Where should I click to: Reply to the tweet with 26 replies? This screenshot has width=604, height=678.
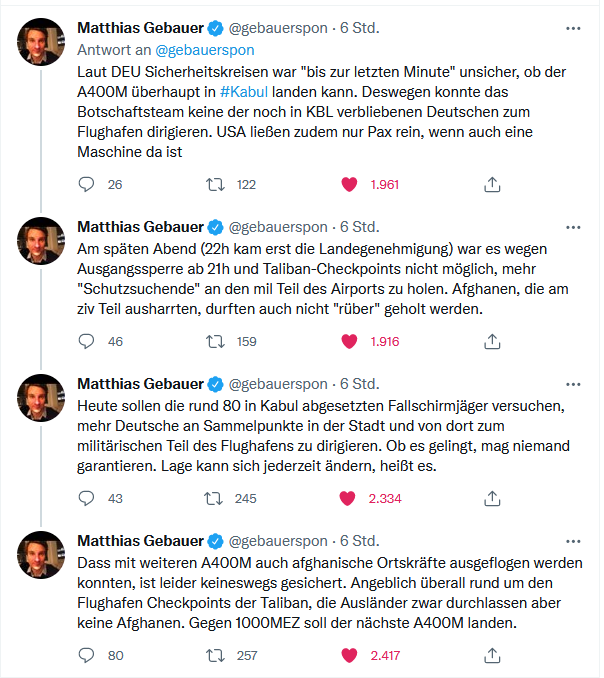point(87,184)
